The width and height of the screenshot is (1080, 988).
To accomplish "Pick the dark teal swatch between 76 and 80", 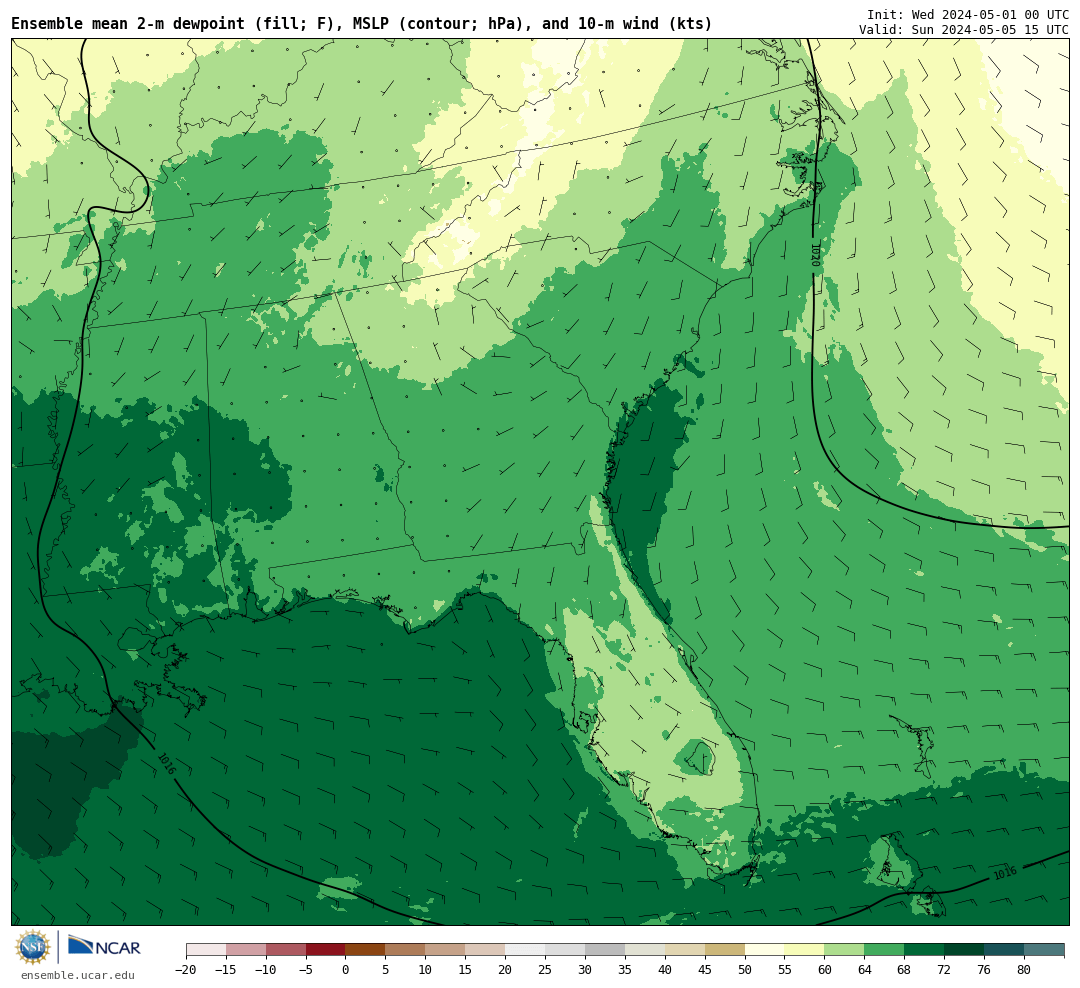I will pyautogui.click(x=1004, y=950).
